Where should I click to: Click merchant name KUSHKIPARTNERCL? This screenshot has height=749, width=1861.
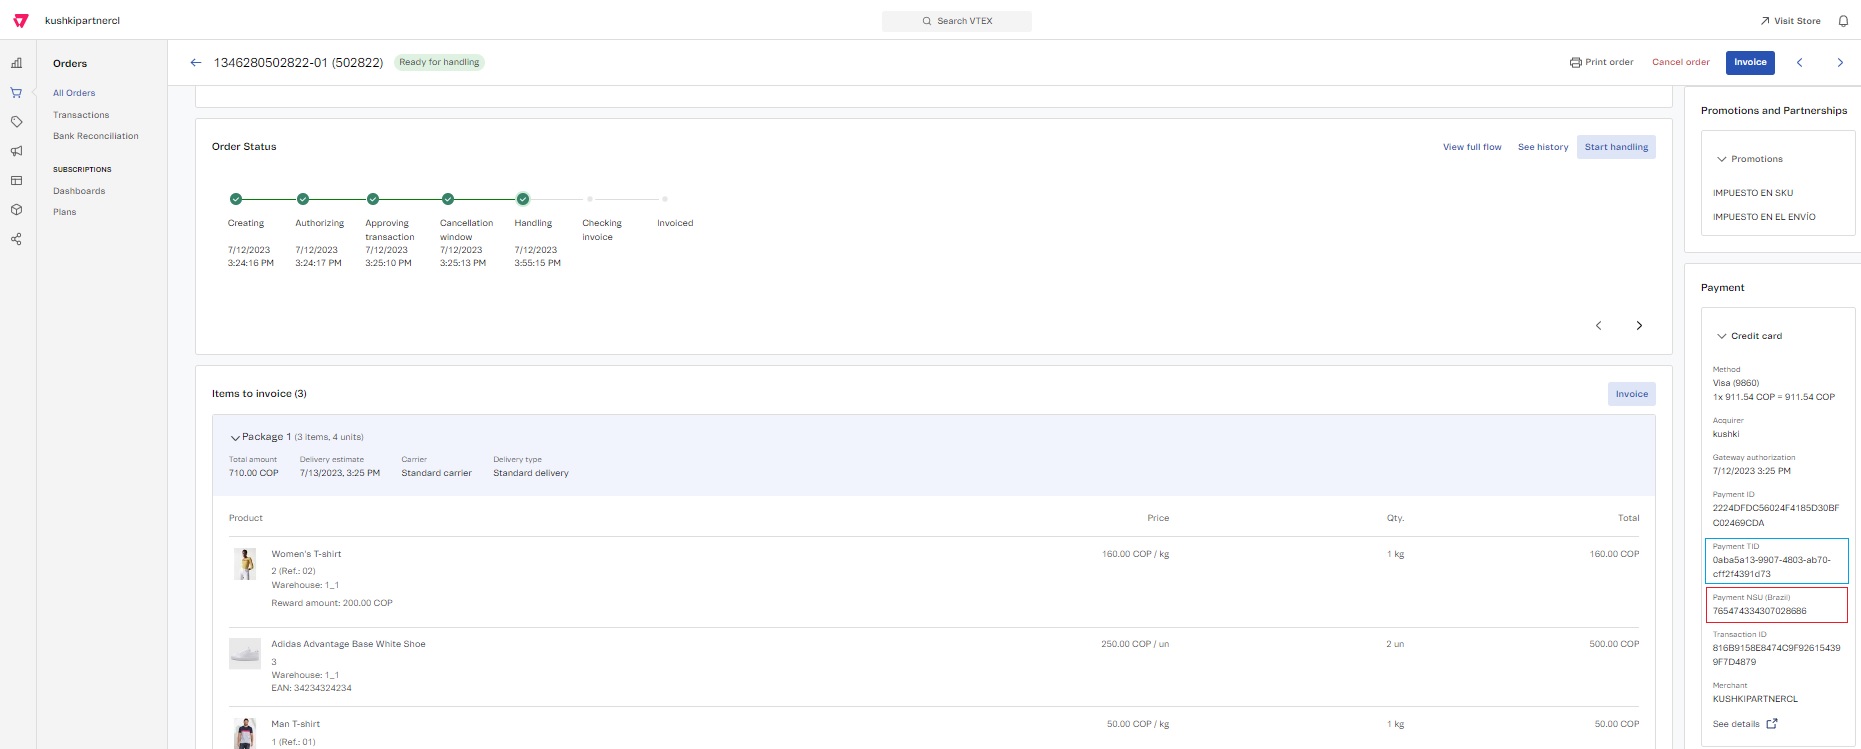[x=1755, y=699]
